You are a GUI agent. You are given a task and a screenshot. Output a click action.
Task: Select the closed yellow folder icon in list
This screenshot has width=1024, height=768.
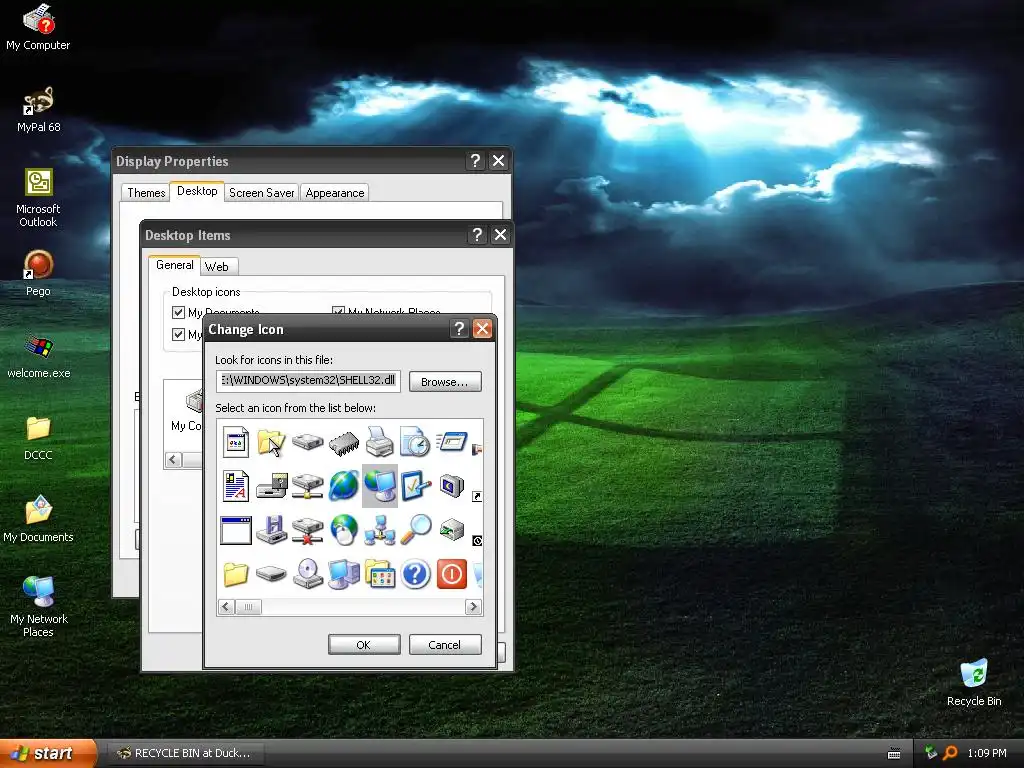pos(236,574)
